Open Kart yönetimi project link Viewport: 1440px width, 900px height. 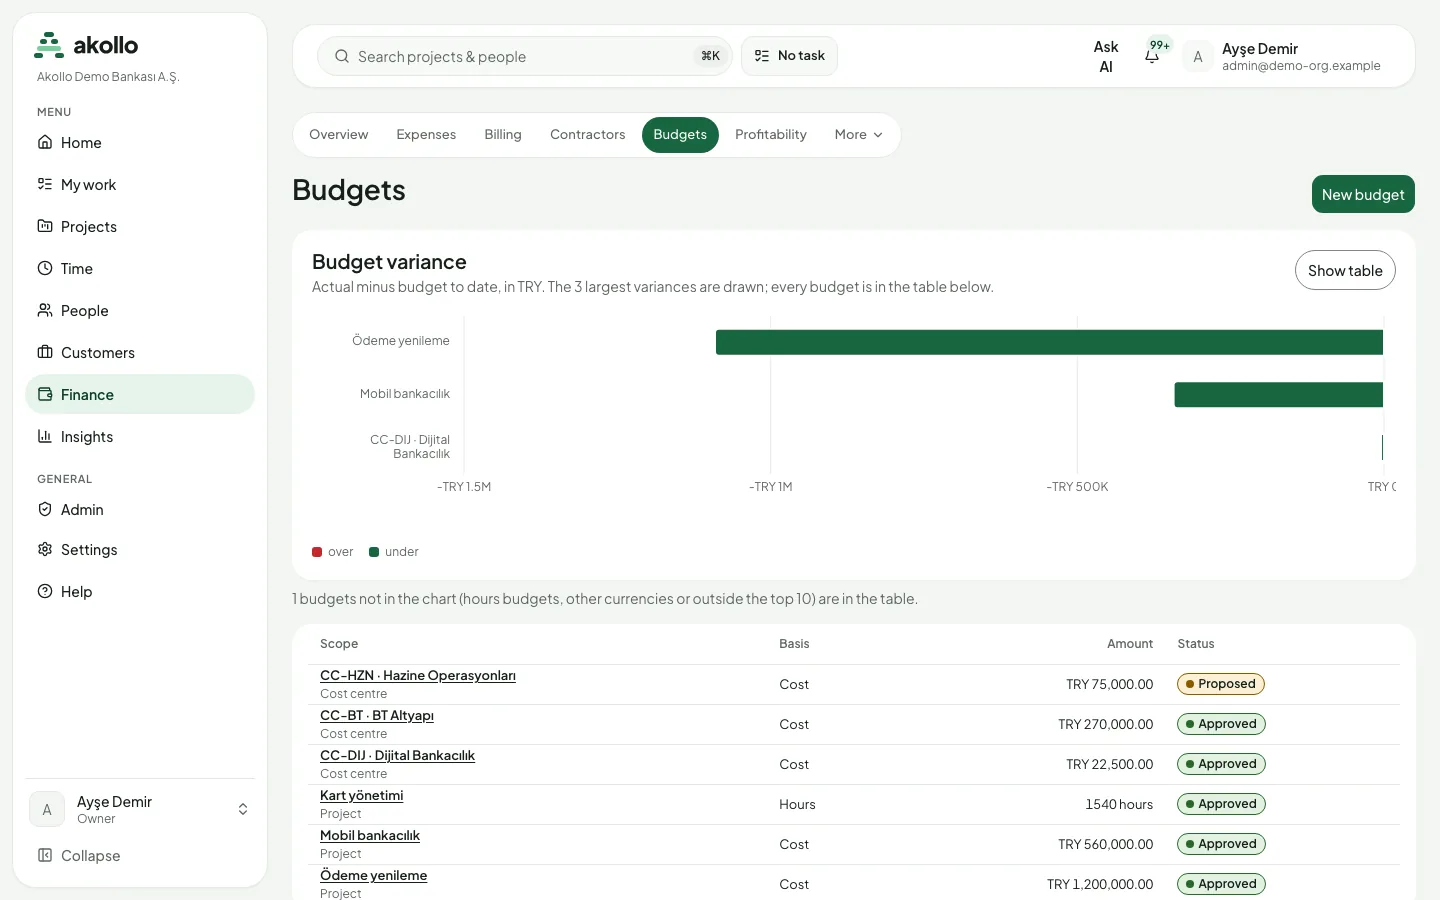pos(361,796)
